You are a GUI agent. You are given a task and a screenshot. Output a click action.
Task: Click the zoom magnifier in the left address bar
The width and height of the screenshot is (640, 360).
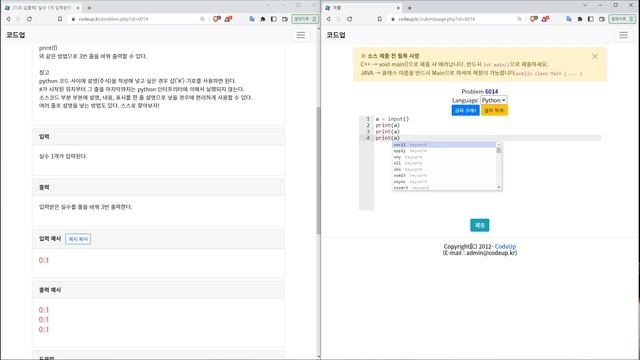(202, 19)
